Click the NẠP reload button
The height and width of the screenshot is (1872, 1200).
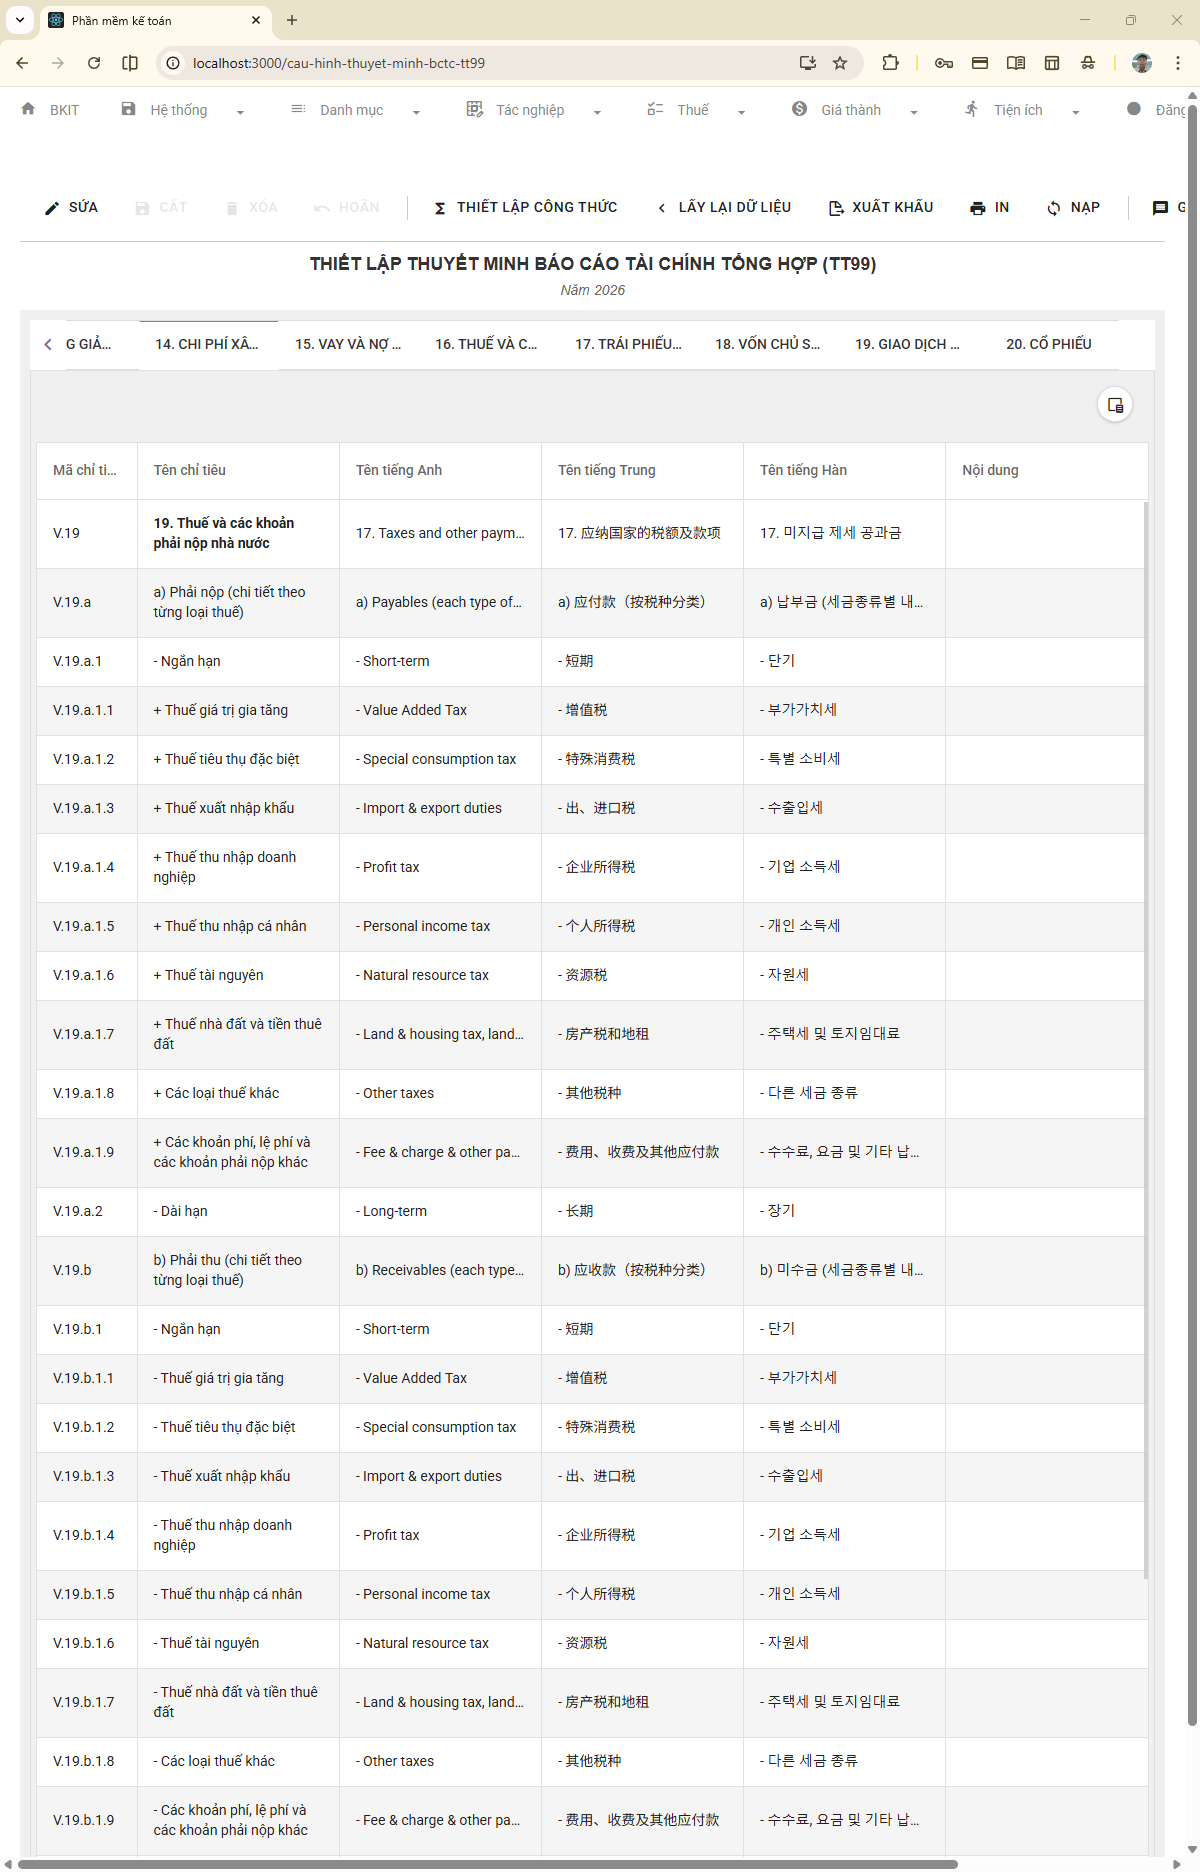(x=1073, y=208)
